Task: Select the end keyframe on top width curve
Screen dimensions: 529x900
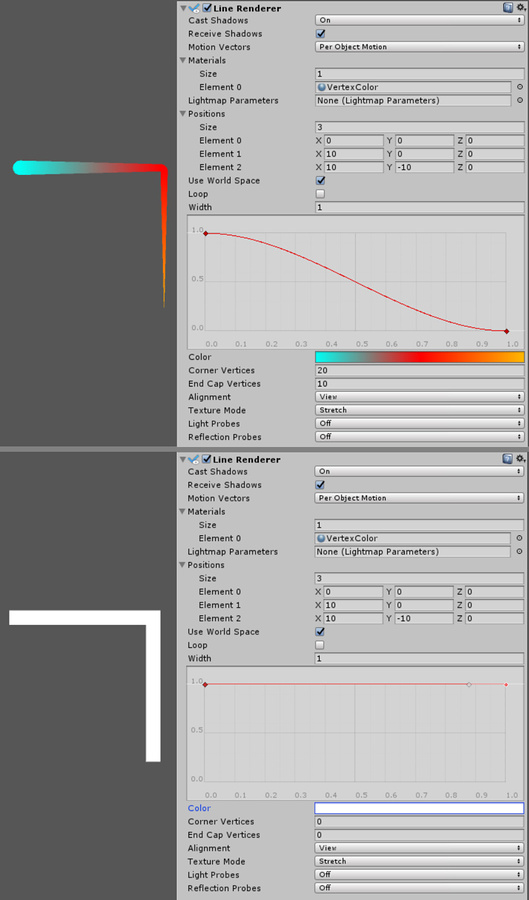Action: pyautogui.click(x=506, y=331)
